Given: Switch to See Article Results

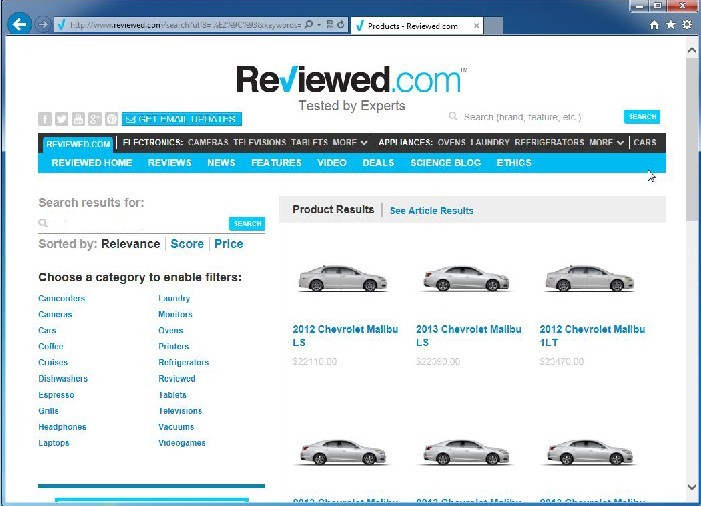Looking at the screenshot, I should 431,211.
